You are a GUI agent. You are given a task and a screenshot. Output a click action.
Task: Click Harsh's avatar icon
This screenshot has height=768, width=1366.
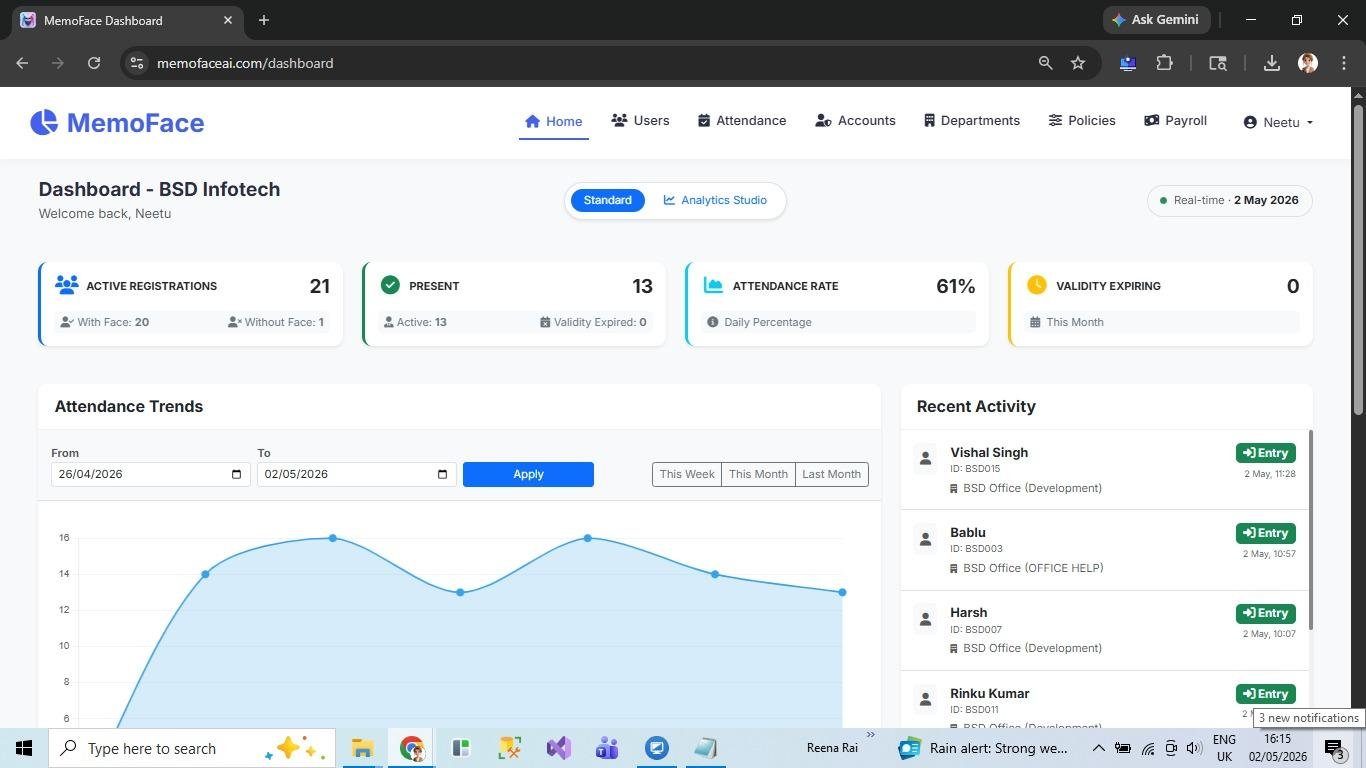click(x=926, y=619)
